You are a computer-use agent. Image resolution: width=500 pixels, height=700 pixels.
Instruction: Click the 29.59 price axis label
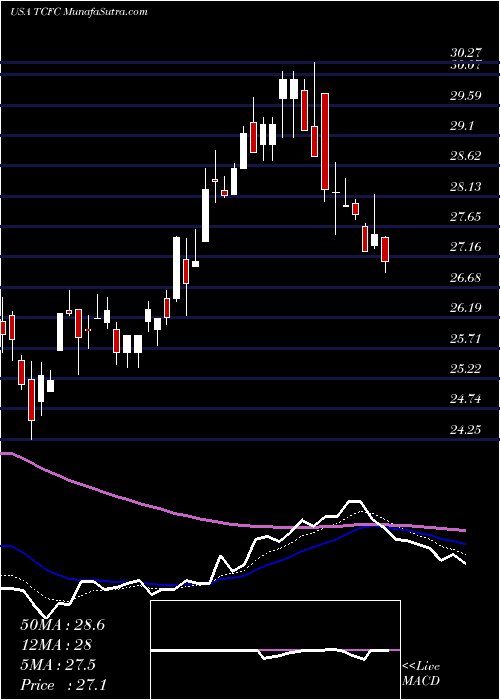tap(465, 96)
